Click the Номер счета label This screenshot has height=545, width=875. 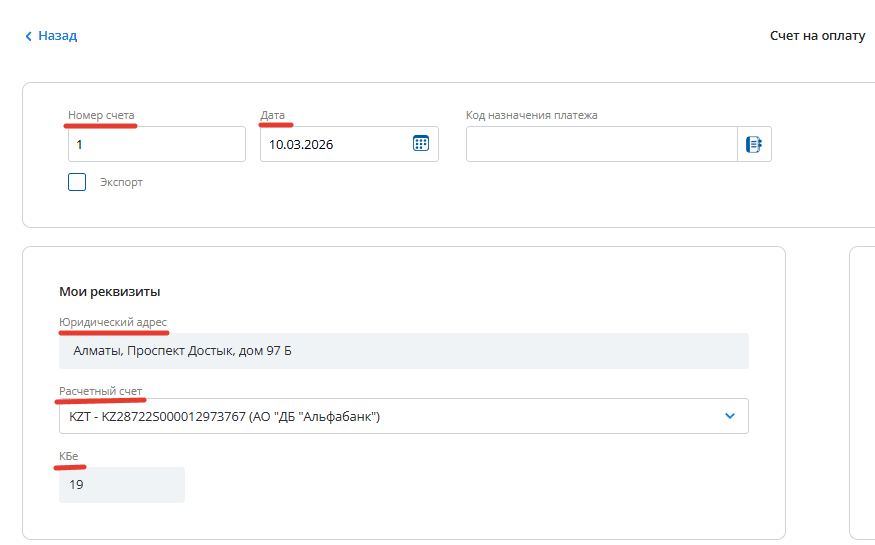pos(101,115)
